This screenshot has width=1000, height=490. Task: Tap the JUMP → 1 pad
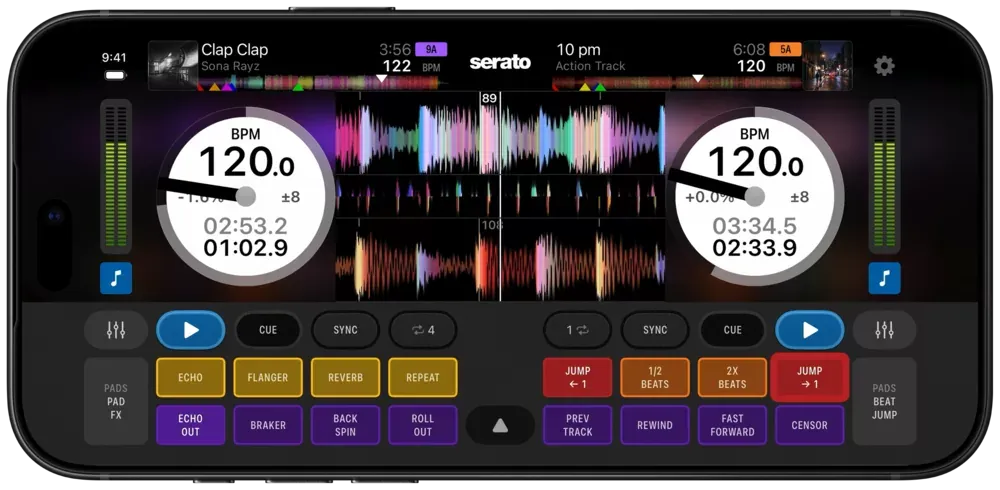tap(810, 378)
